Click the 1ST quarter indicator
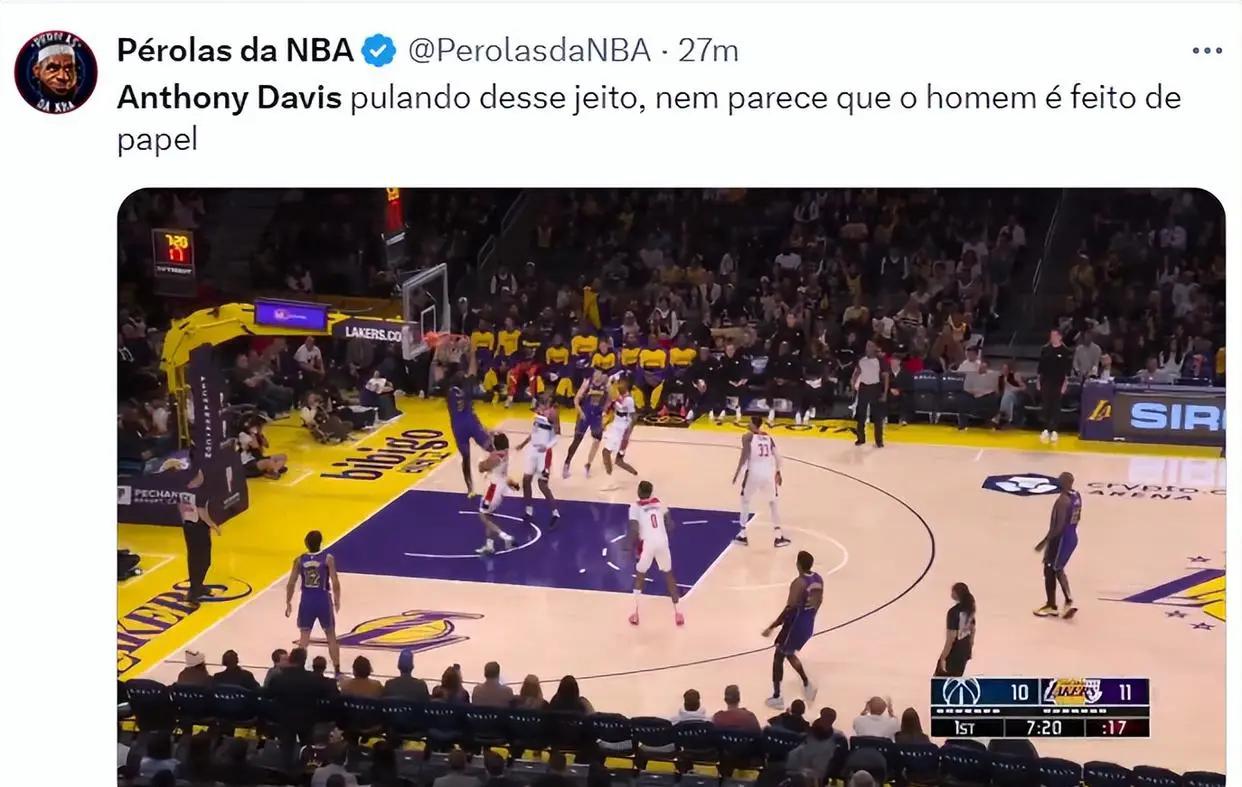Viewport: 1242px width, 787px height. [964, 727]
